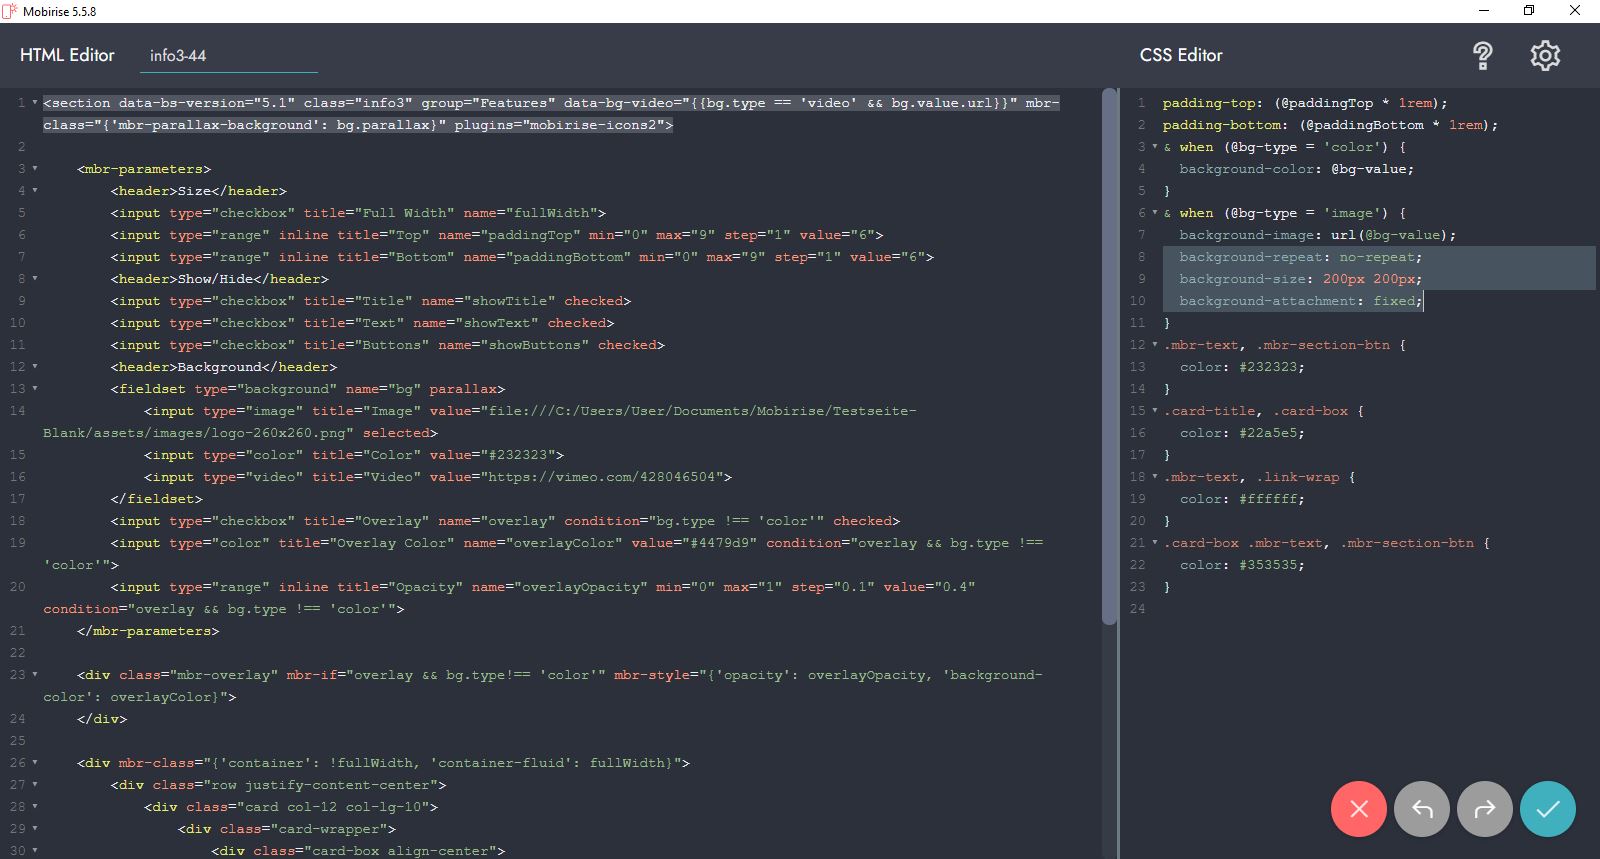This screenshot has width=1600, height=859.
Task: Open the help question mark icon
Action: [1483, 56]
